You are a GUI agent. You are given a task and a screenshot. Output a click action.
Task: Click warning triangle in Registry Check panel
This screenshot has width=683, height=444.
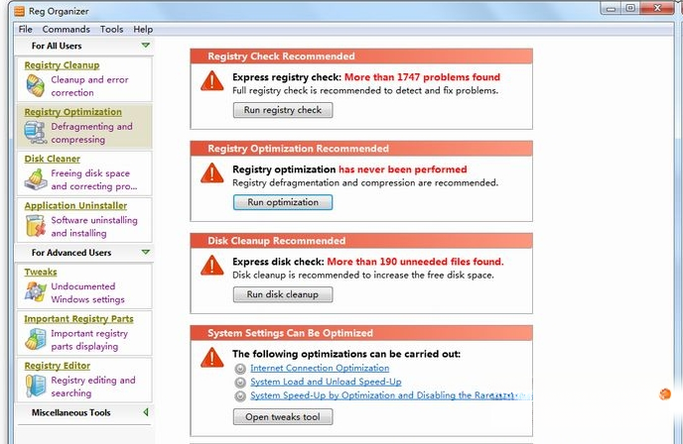pyautogui.click(x=212, y=81)
